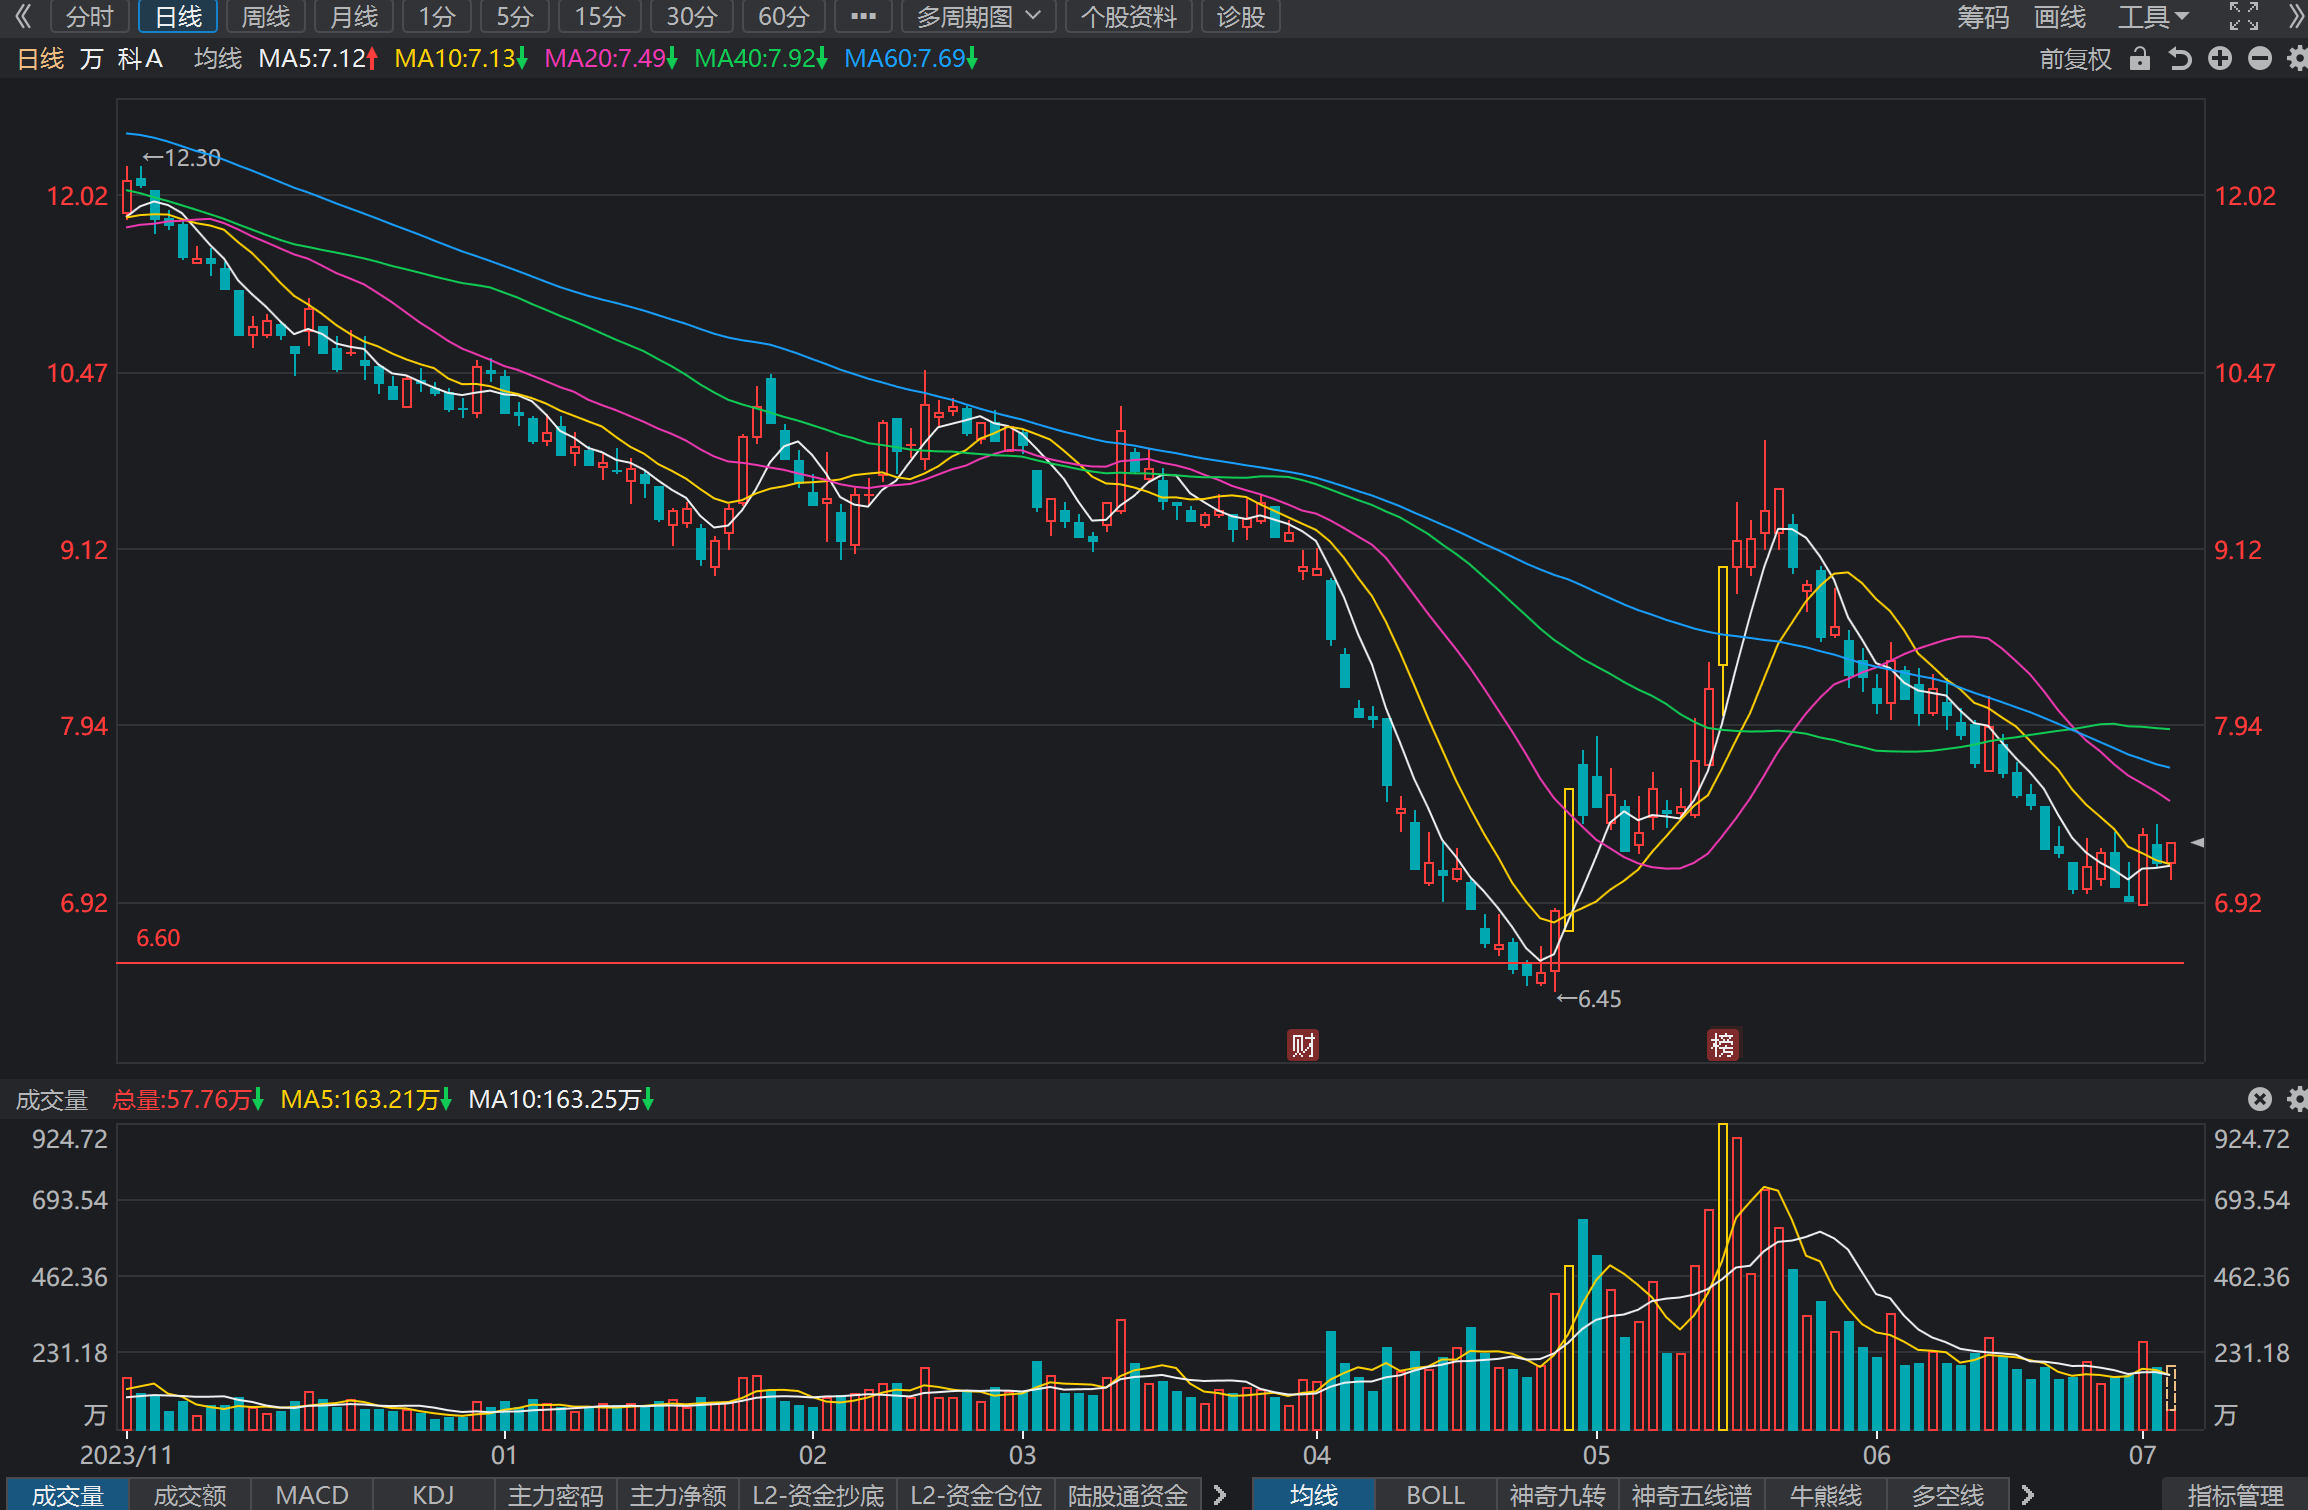The width and height of the screenshot is (2308, 1510).
Task: Open the 多周期图 dropdown
Action: pyautogui.click(x=979, y=16)
